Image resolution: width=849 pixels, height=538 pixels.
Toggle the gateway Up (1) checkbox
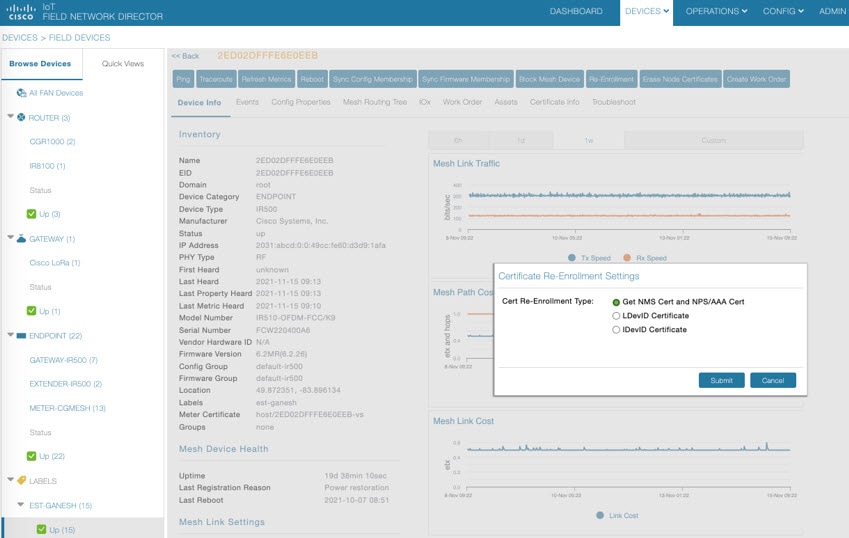tap(31, 311)
